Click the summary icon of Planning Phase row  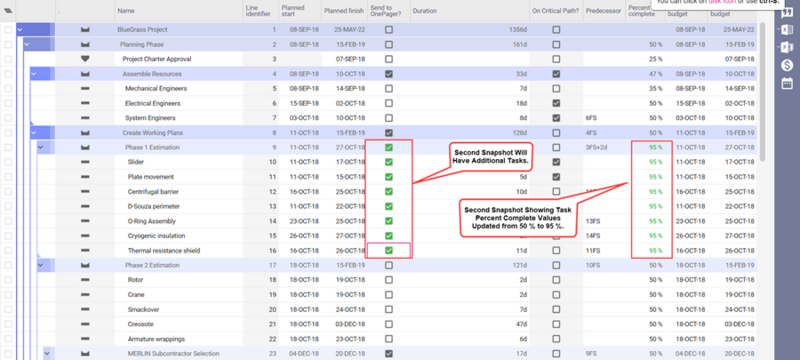pyautogui.click(x=85, y=44)
